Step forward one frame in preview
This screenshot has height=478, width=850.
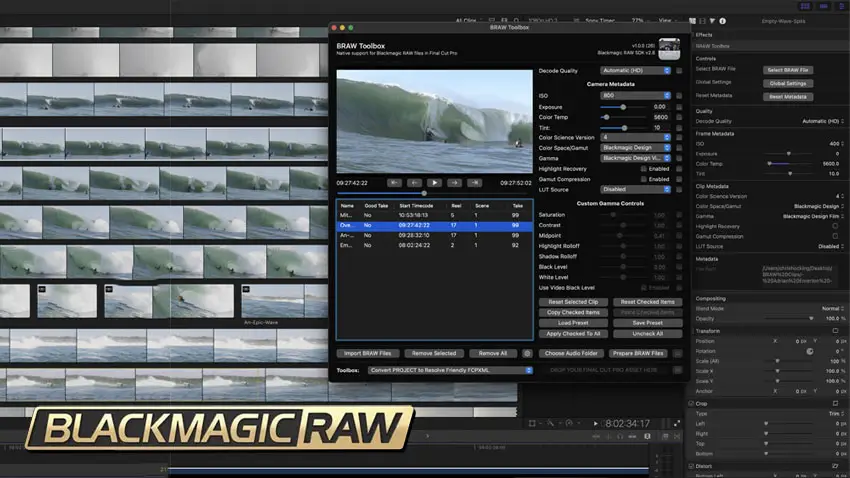click(x=454, y=183)
